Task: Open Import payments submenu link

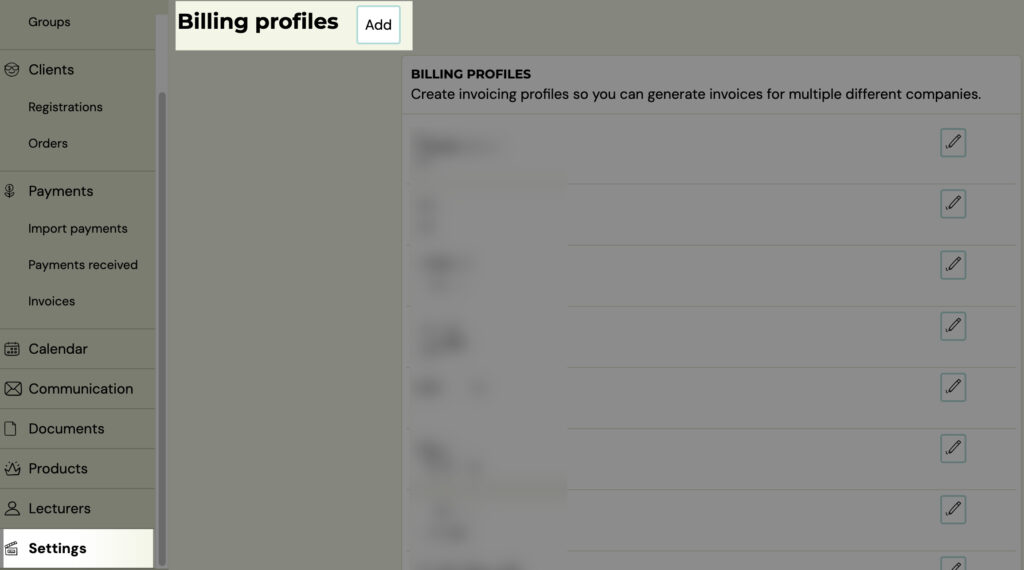Action: [x=78, y=229]
